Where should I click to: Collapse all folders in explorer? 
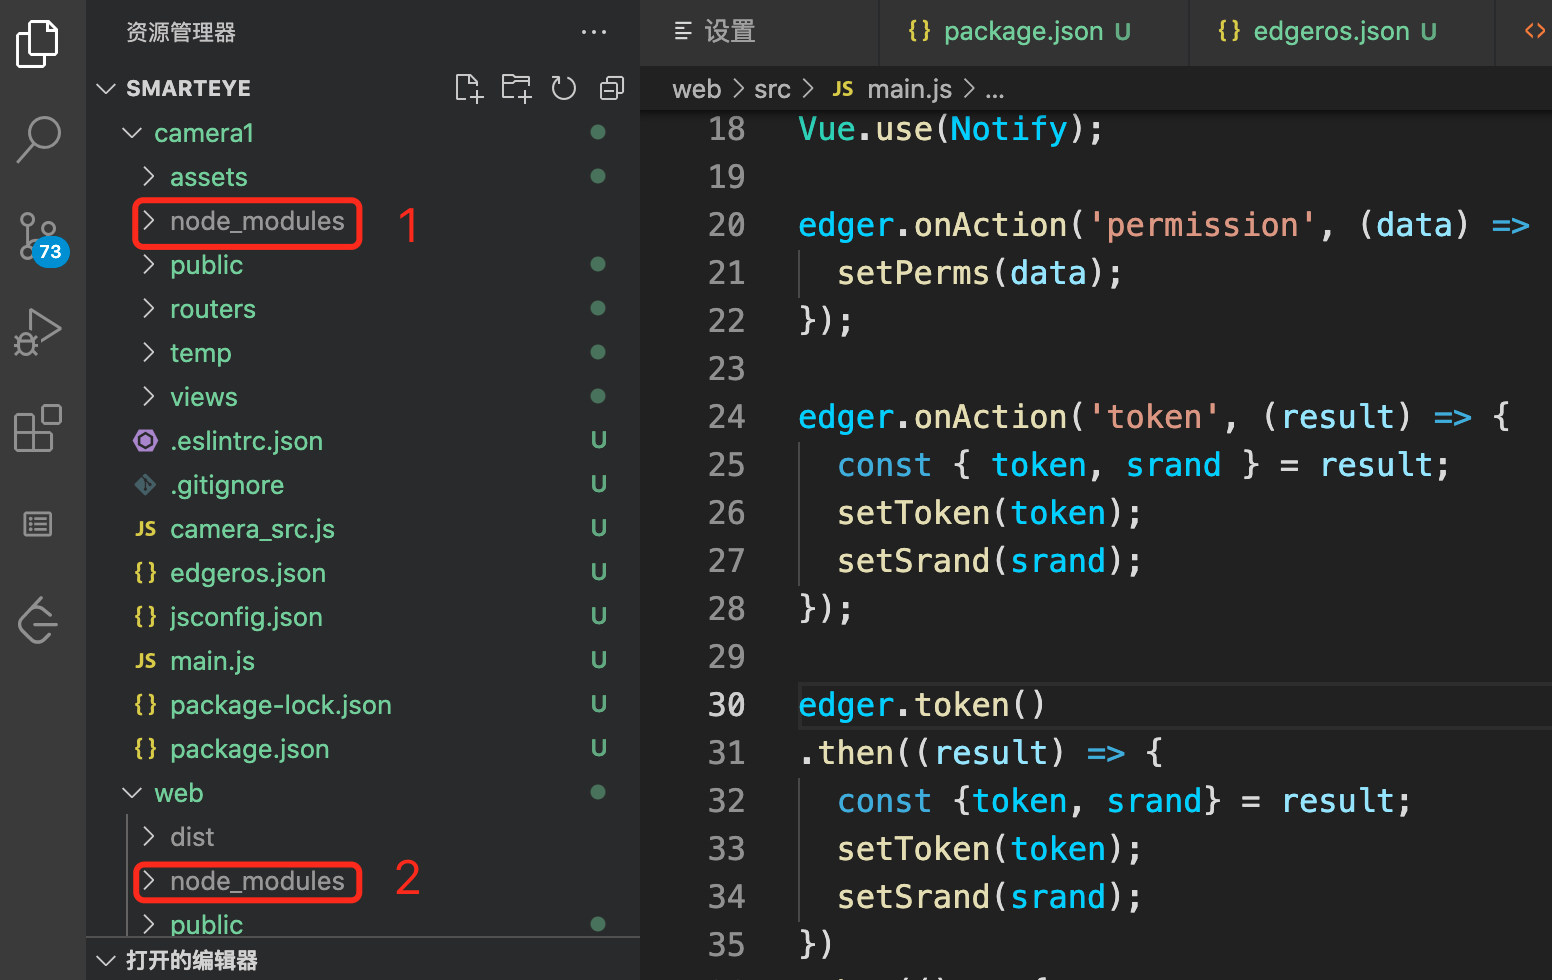pos(611,88)
